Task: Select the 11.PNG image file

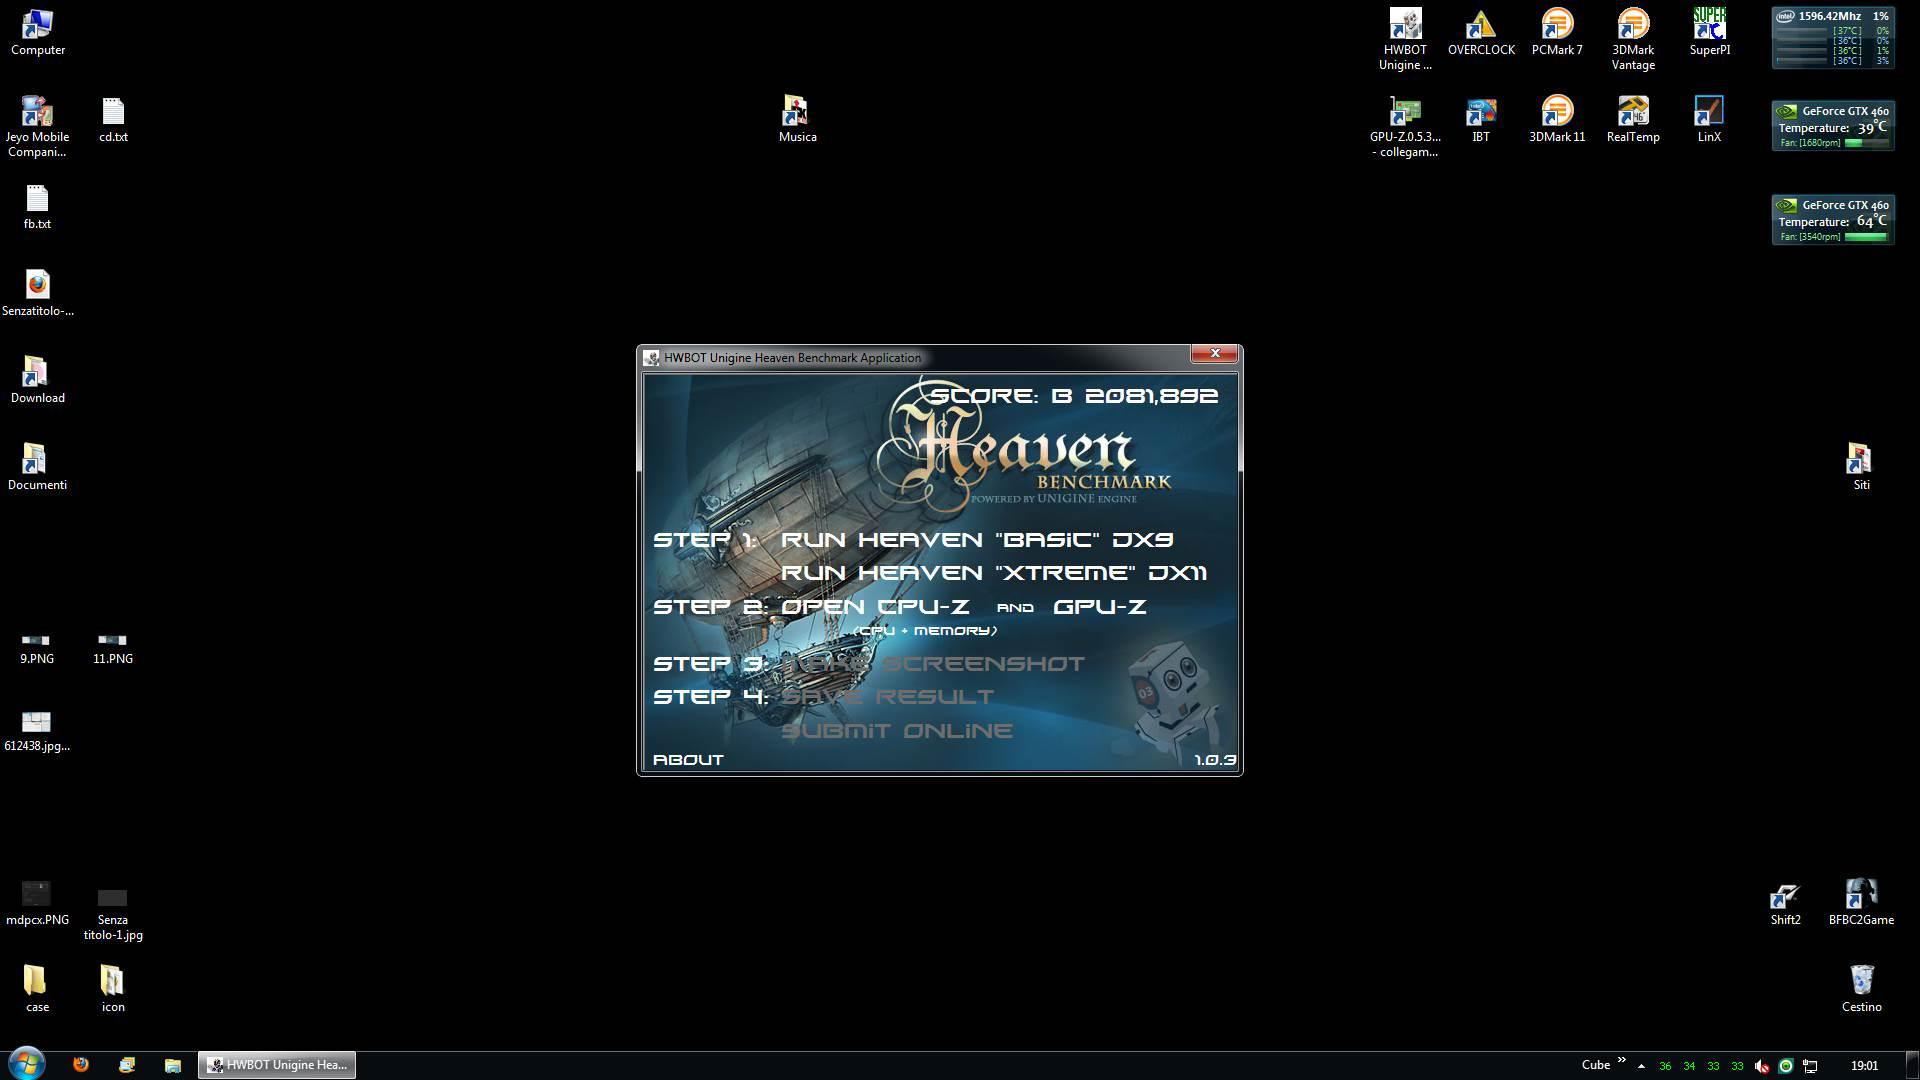Action: [x=113, y=648]
